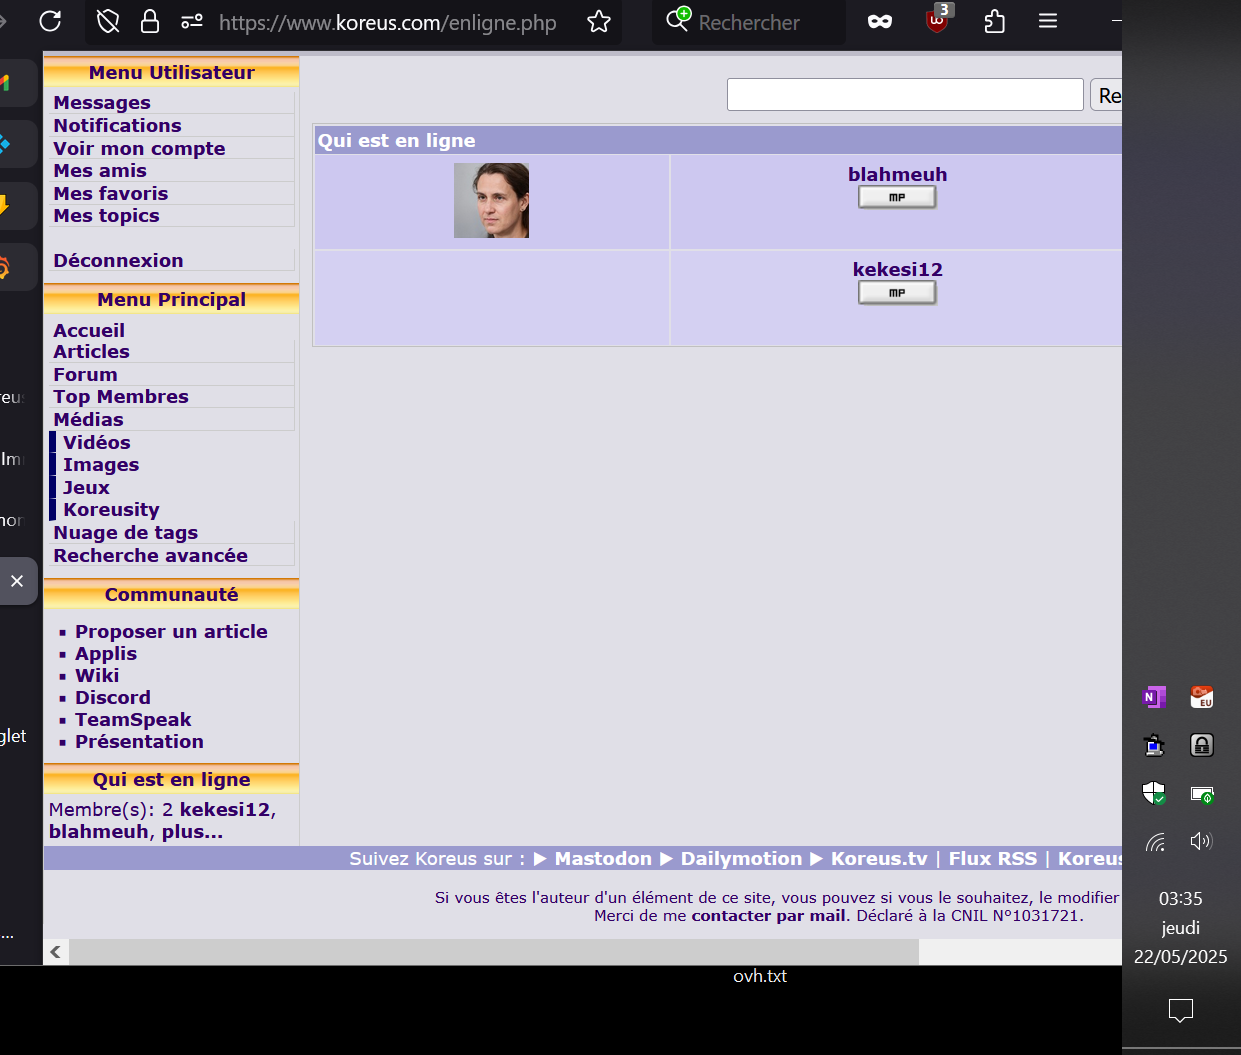This screenshot has width=1241, height=1055.
Task: Click the site security padlock icon
Action: coord(150,21)
